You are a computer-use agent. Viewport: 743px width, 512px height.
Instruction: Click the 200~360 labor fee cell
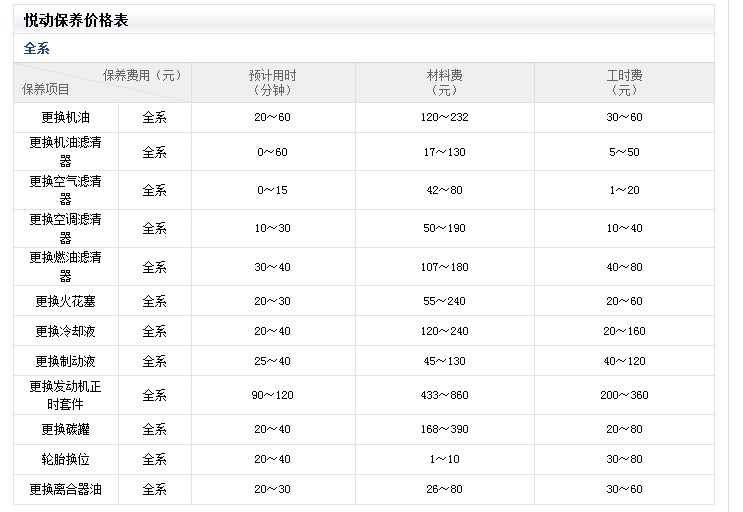[625, 395]
